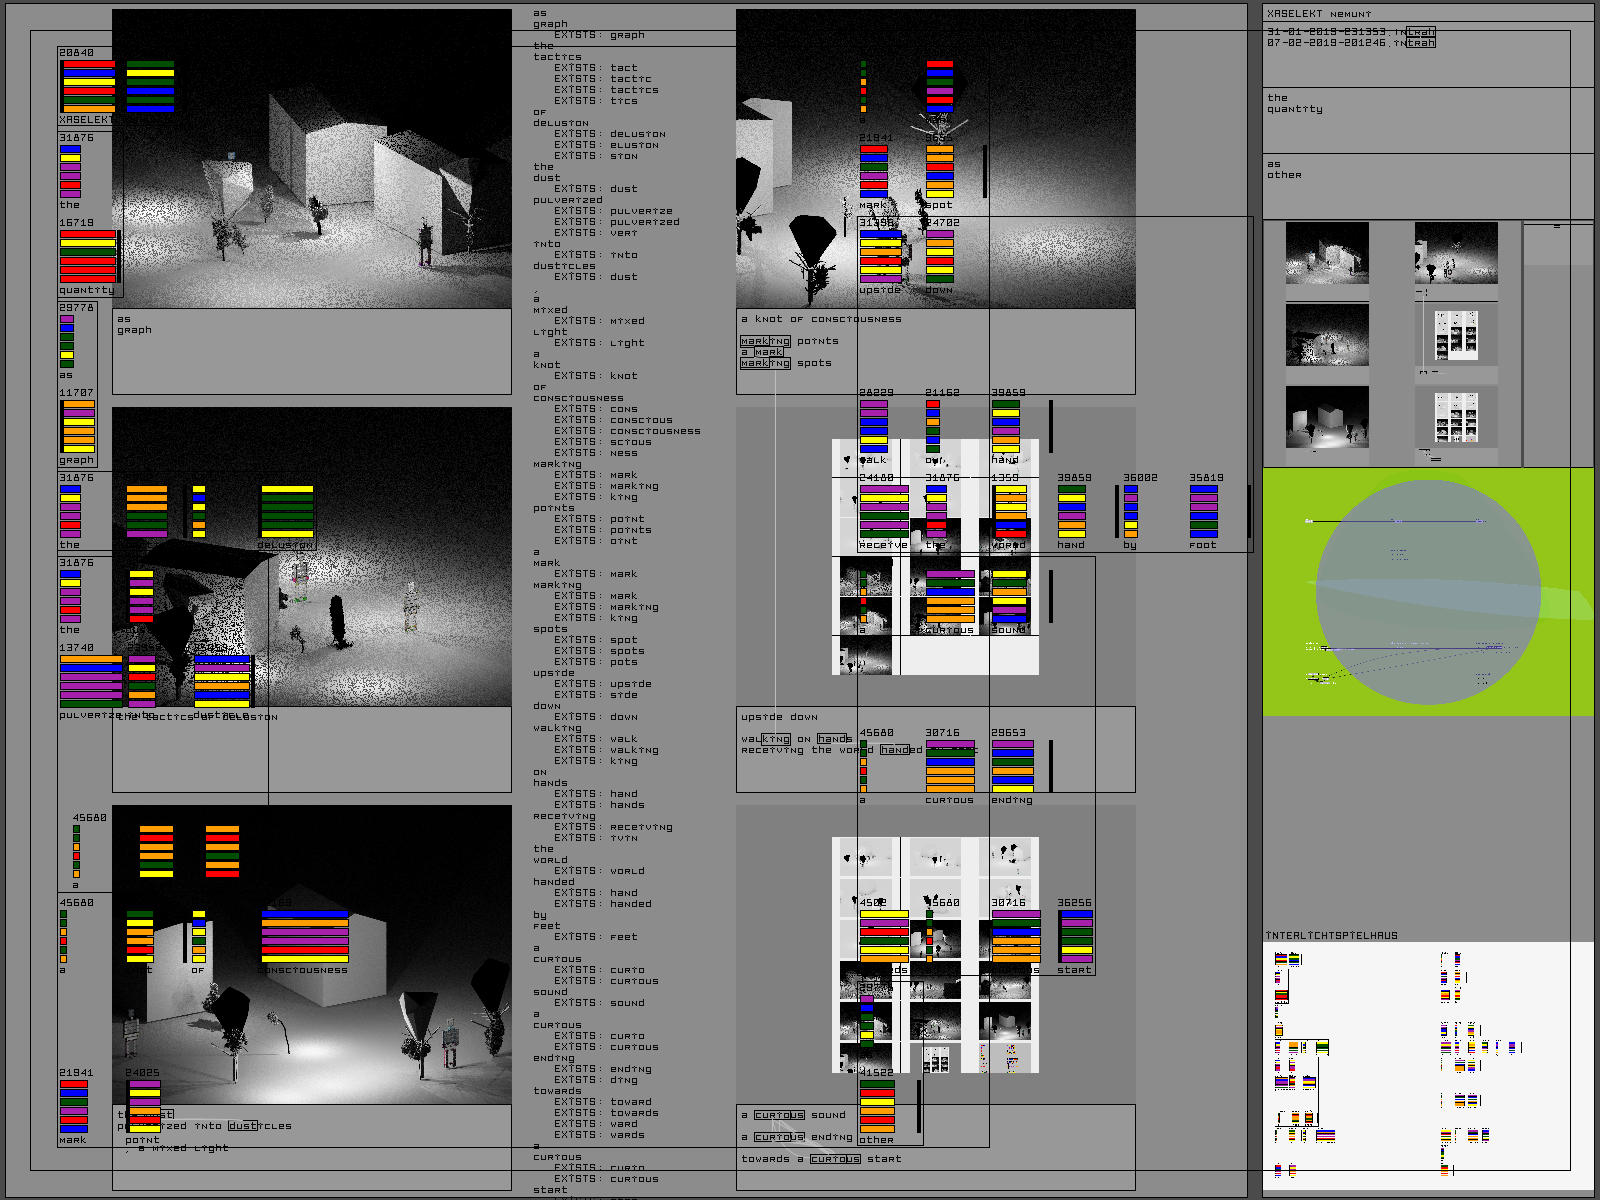
Task: Click the sphere in the green viewport
Action: click(x=1428, y=592)
